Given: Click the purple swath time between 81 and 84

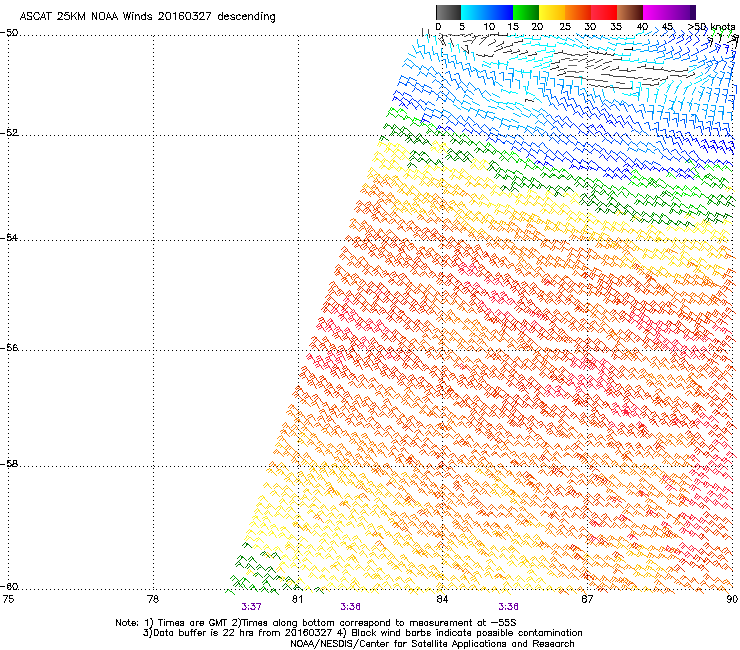Looking at the screenshot, I should [x=351, y=607].
